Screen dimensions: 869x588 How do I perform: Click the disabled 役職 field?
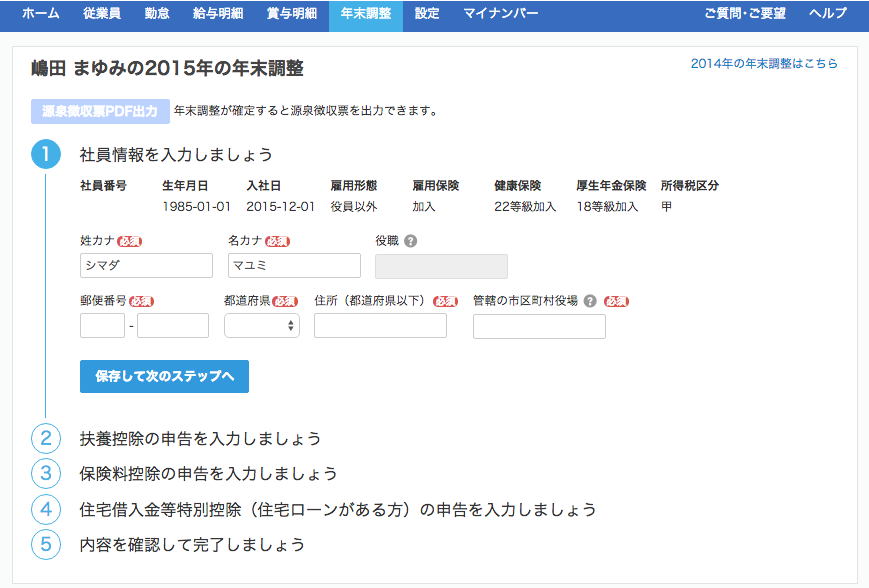(x=441, y=266)
